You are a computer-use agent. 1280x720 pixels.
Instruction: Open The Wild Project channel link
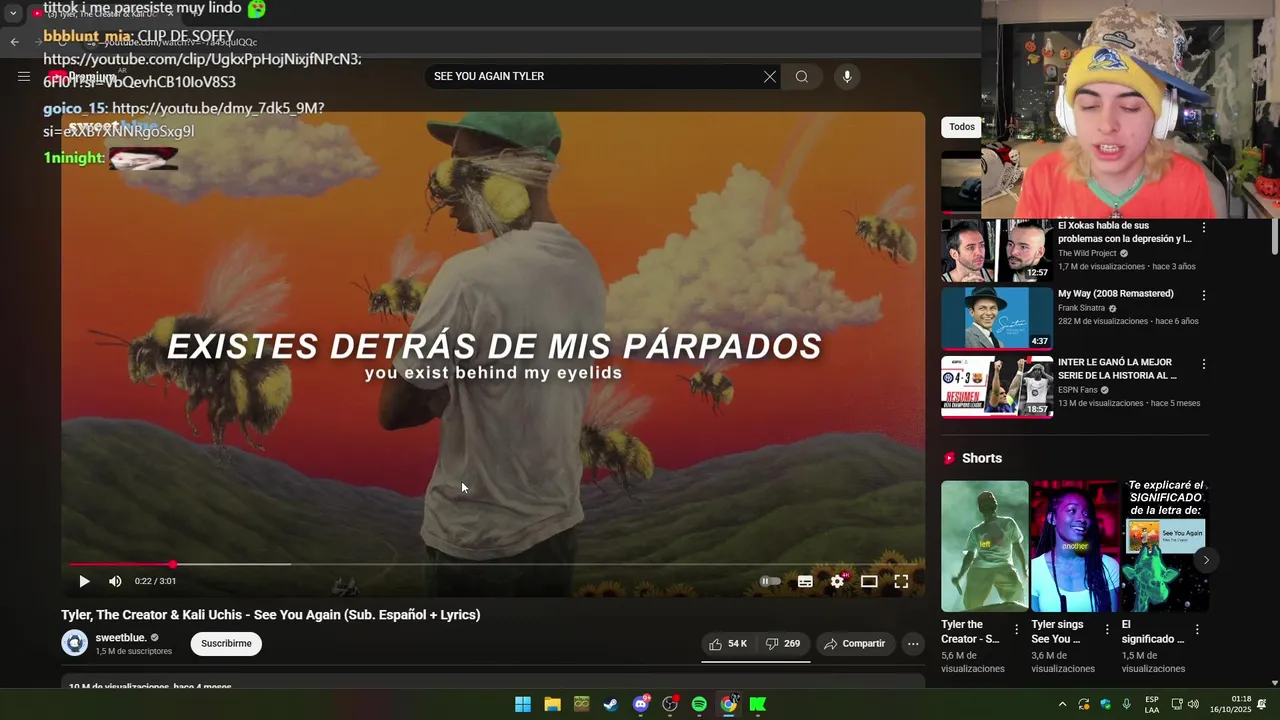(1087, 253)
